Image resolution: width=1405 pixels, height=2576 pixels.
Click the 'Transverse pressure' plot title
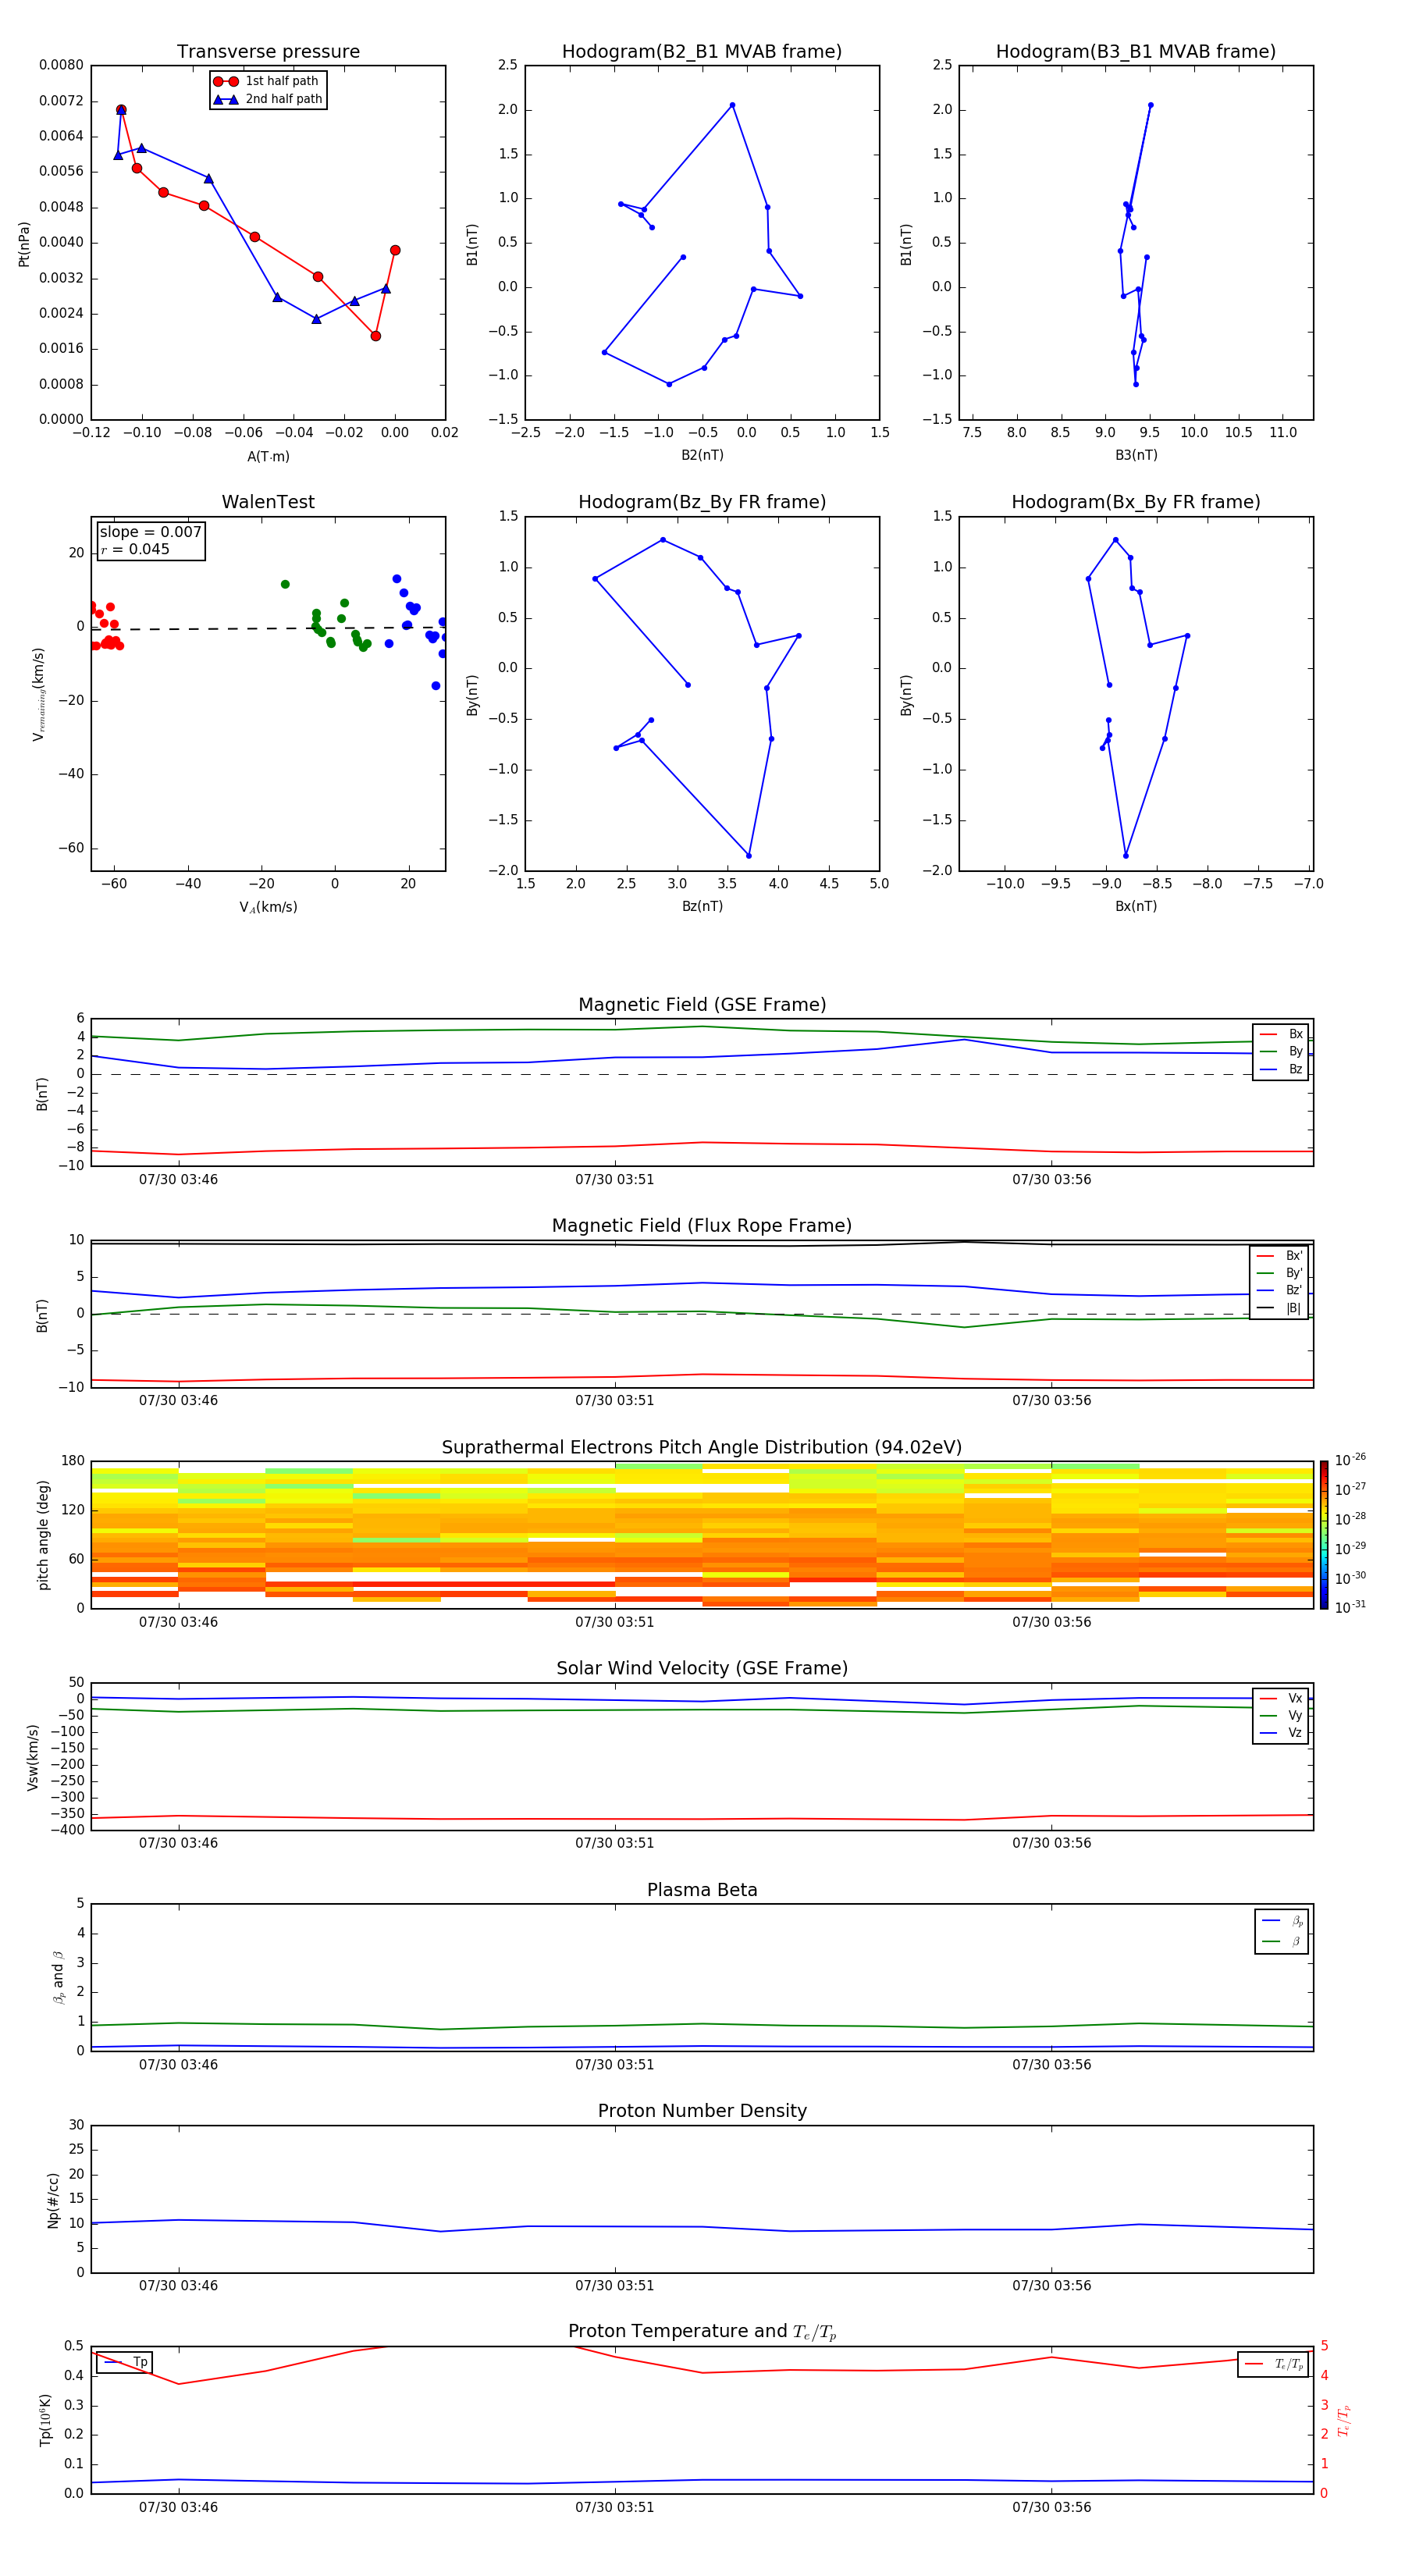[268, 51]
